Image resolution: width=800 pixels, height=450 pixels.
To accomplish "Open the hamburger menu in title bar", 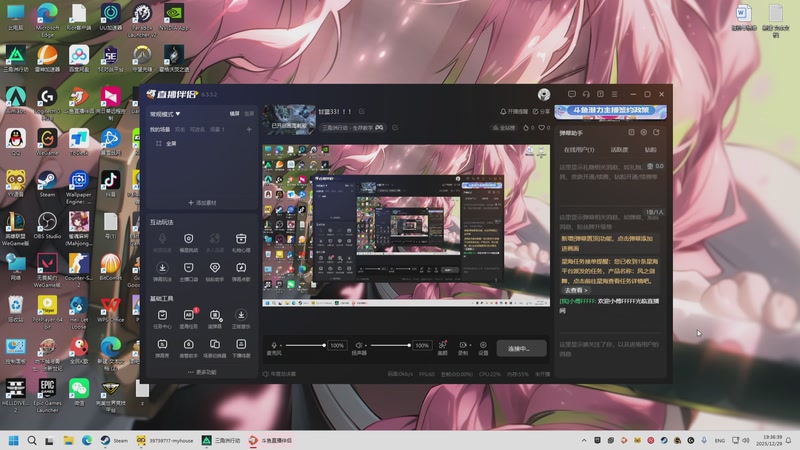I will point(614,94).
